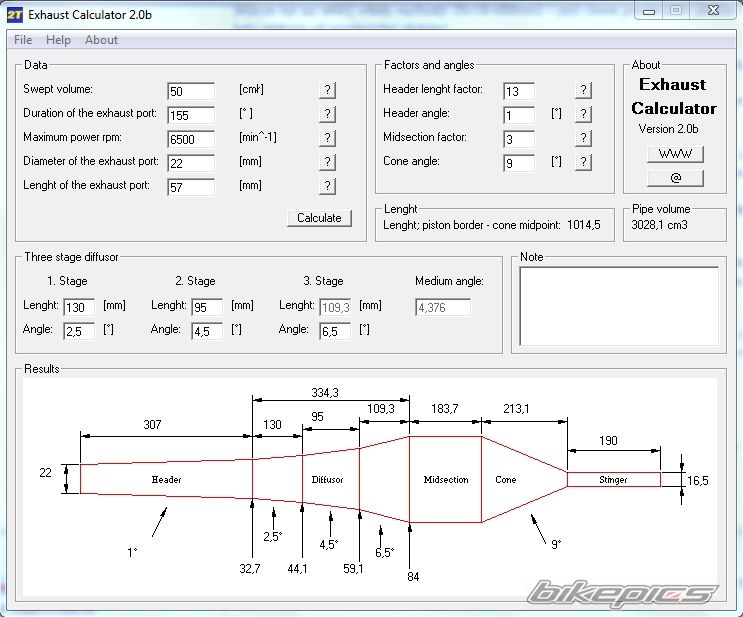Screen dimensions: 743x617
Task: Click the 1. Stage Lenght field
Action: (79, 306)
